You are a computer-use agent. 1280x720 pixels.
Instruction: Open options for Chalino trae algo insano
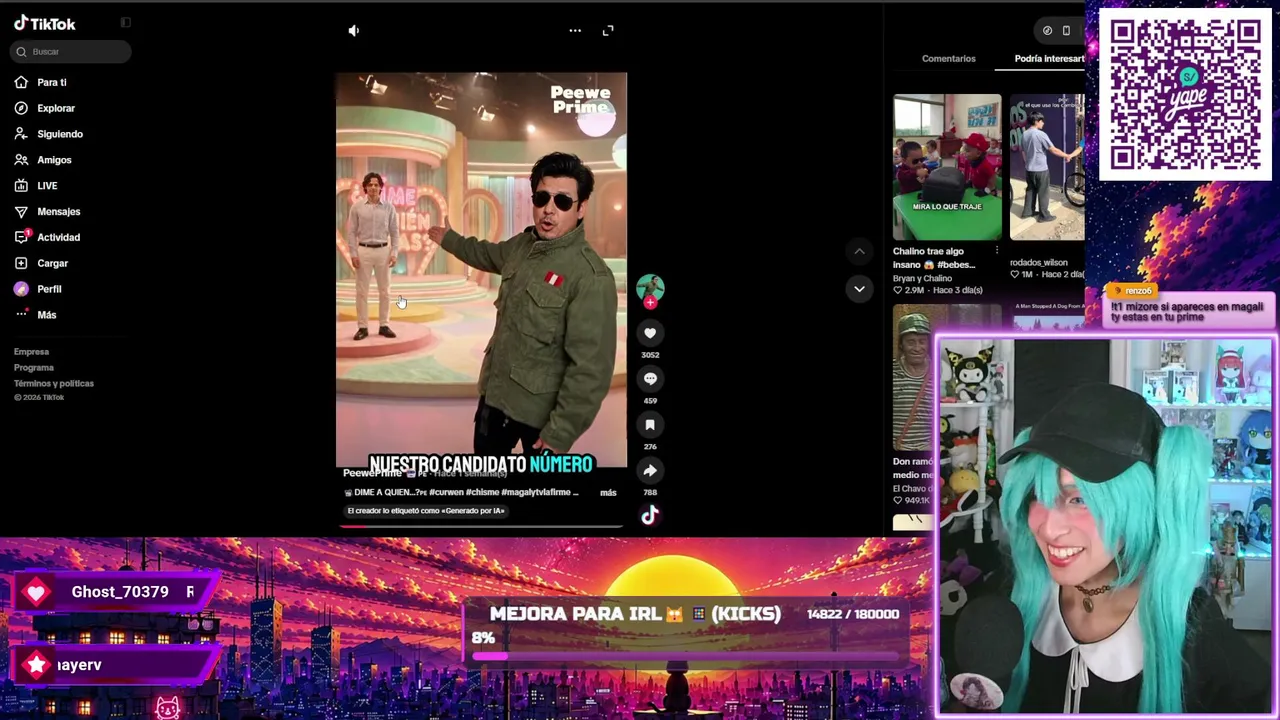coord(996,251)
